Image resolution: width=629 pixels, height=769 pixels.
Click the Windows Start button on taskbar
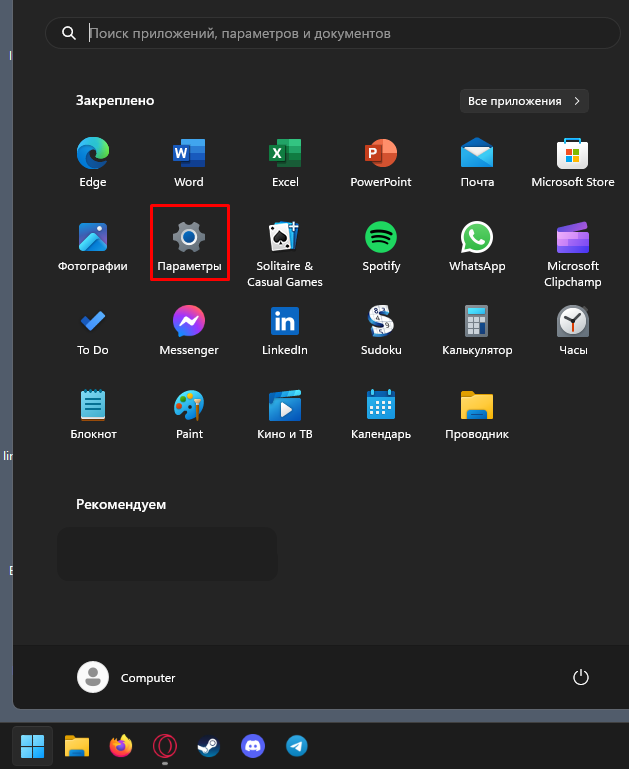[x=32, y=746]
